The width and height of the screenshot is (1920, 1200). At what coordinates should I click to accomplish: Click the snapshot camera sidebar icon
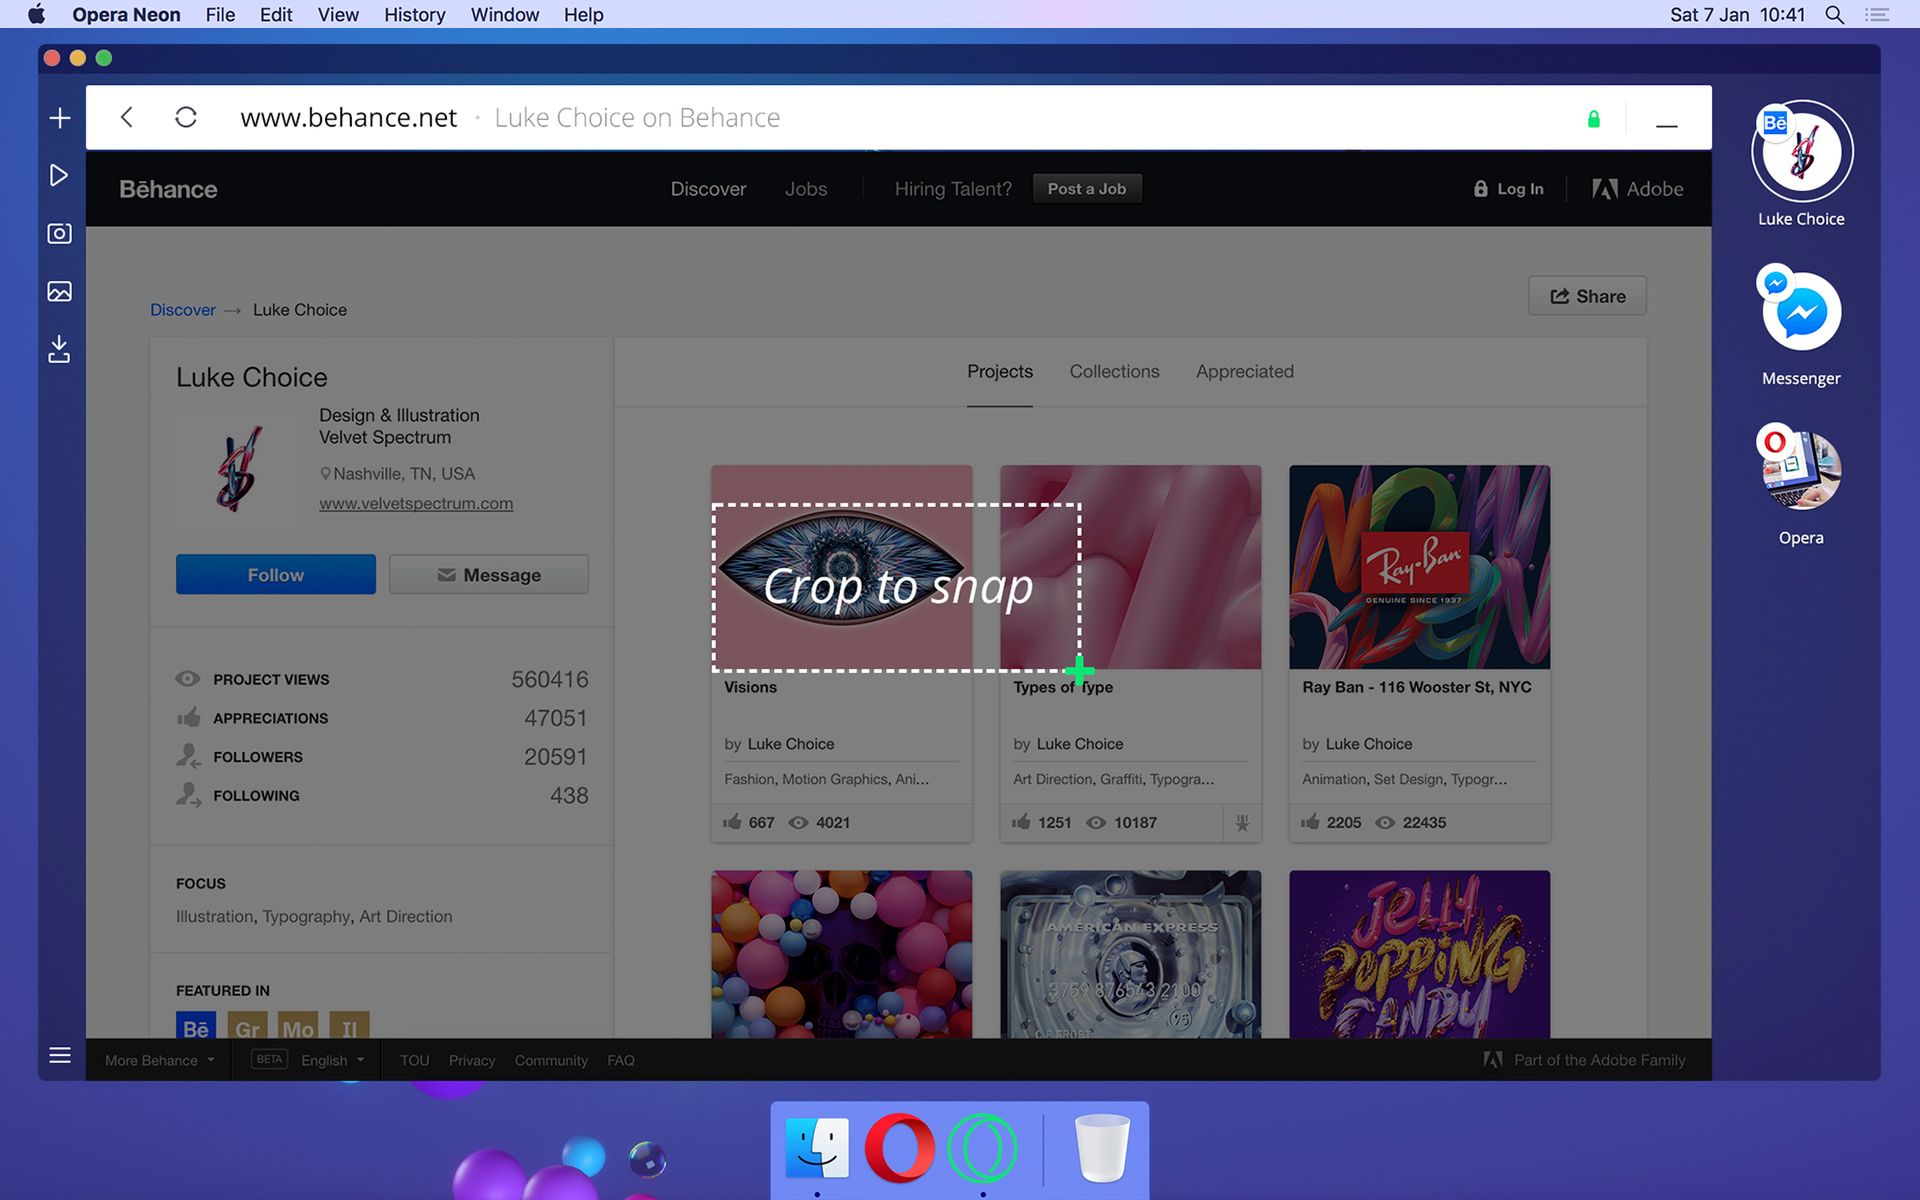pyautogui.click(x=59, y=234)
